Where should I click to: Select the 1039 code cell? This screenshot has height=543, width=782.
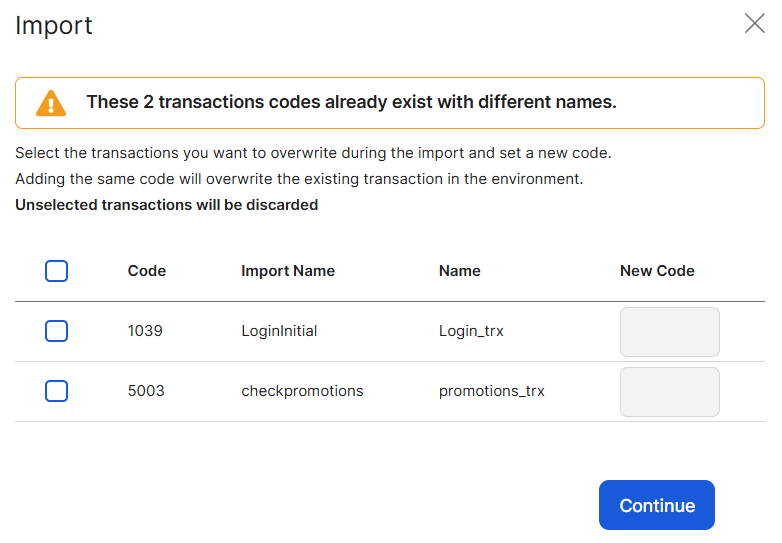[x=145, y=331]
